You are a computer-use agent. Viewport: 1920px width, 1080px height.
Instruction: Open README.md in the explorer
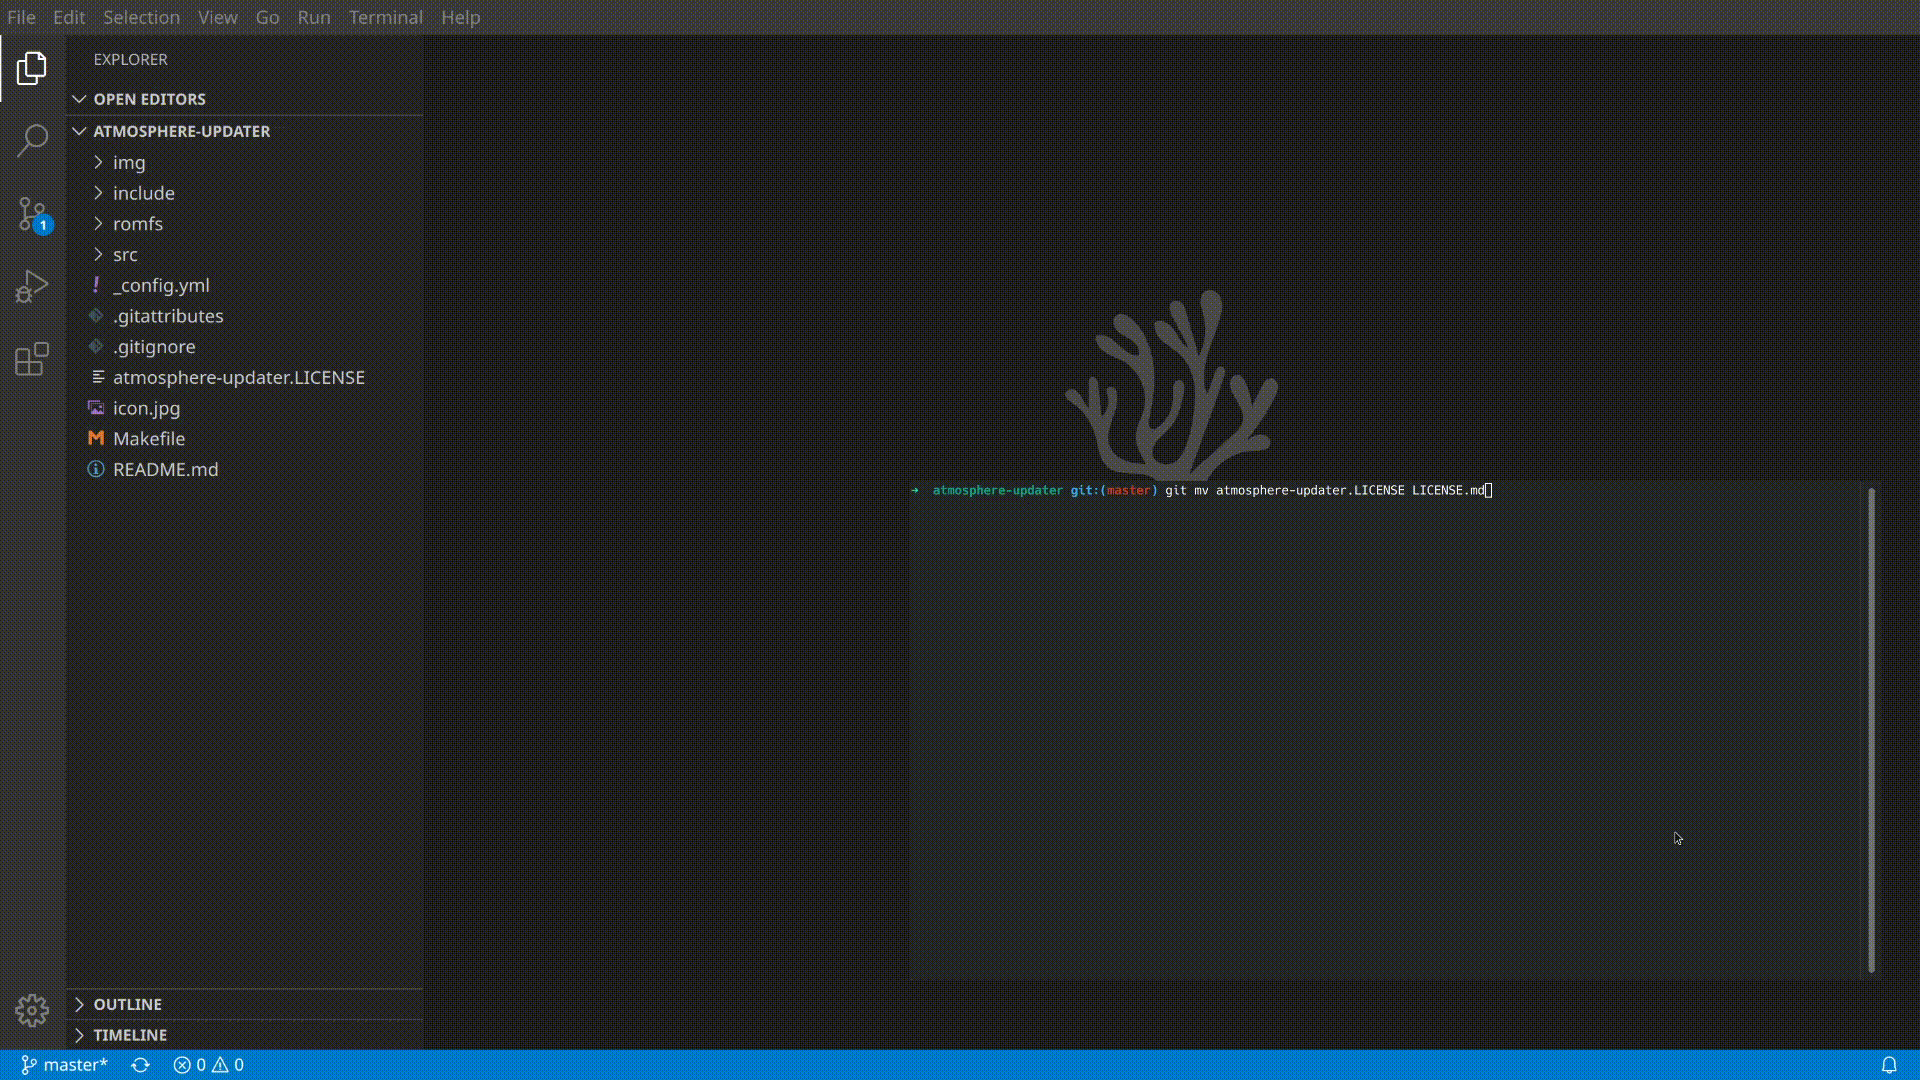tap(245, 469)
